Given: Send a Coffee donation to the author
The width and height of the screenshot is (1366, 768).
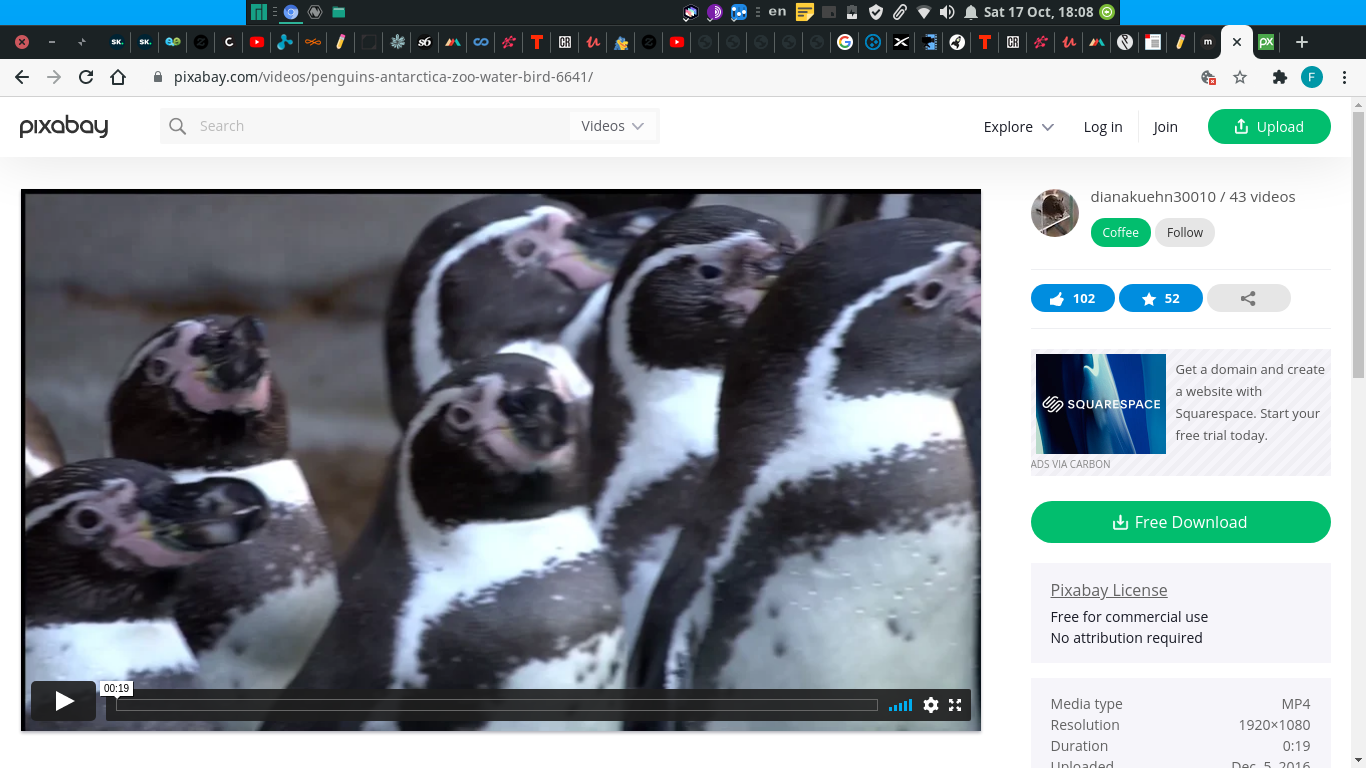Looking at the screenshot, I should [x=1120, y=232].
